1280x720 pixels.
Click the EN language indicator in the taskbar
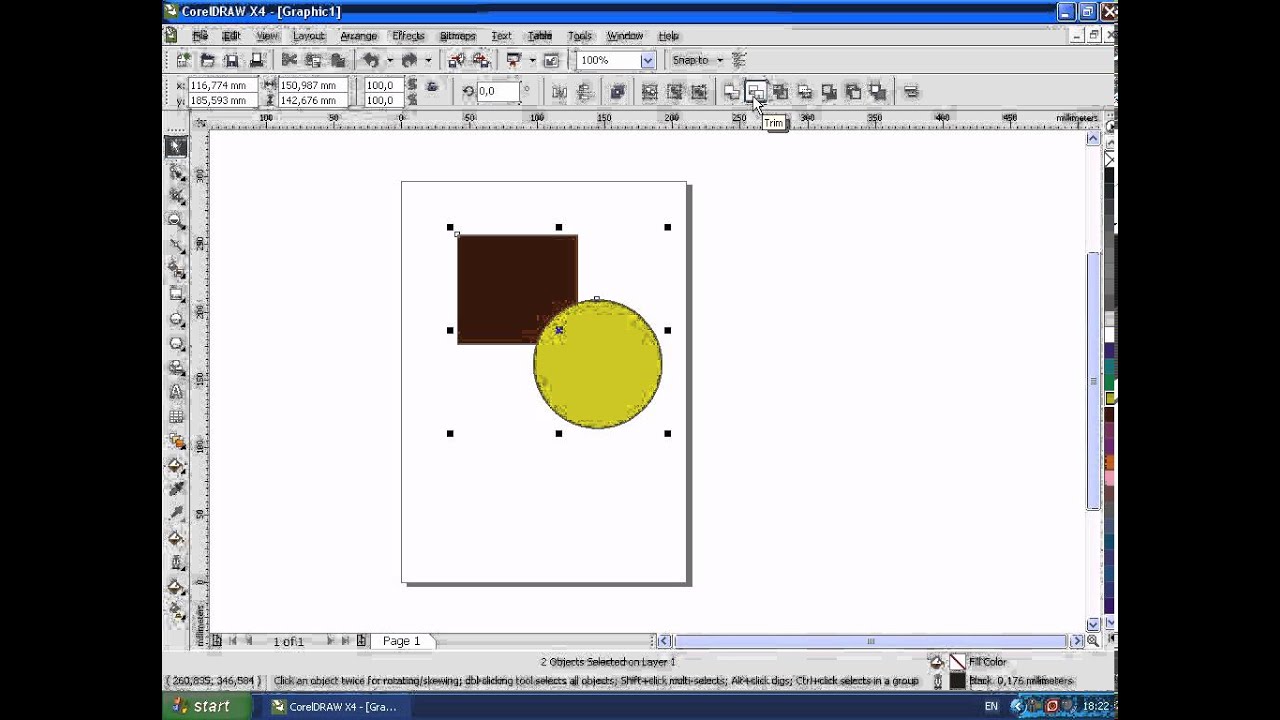991,706
